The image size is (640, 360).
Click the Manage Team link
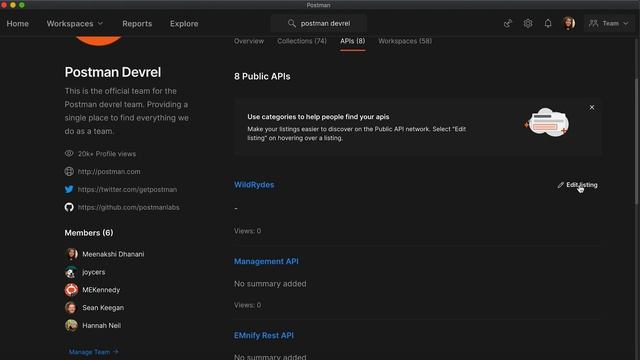[93, 352]
